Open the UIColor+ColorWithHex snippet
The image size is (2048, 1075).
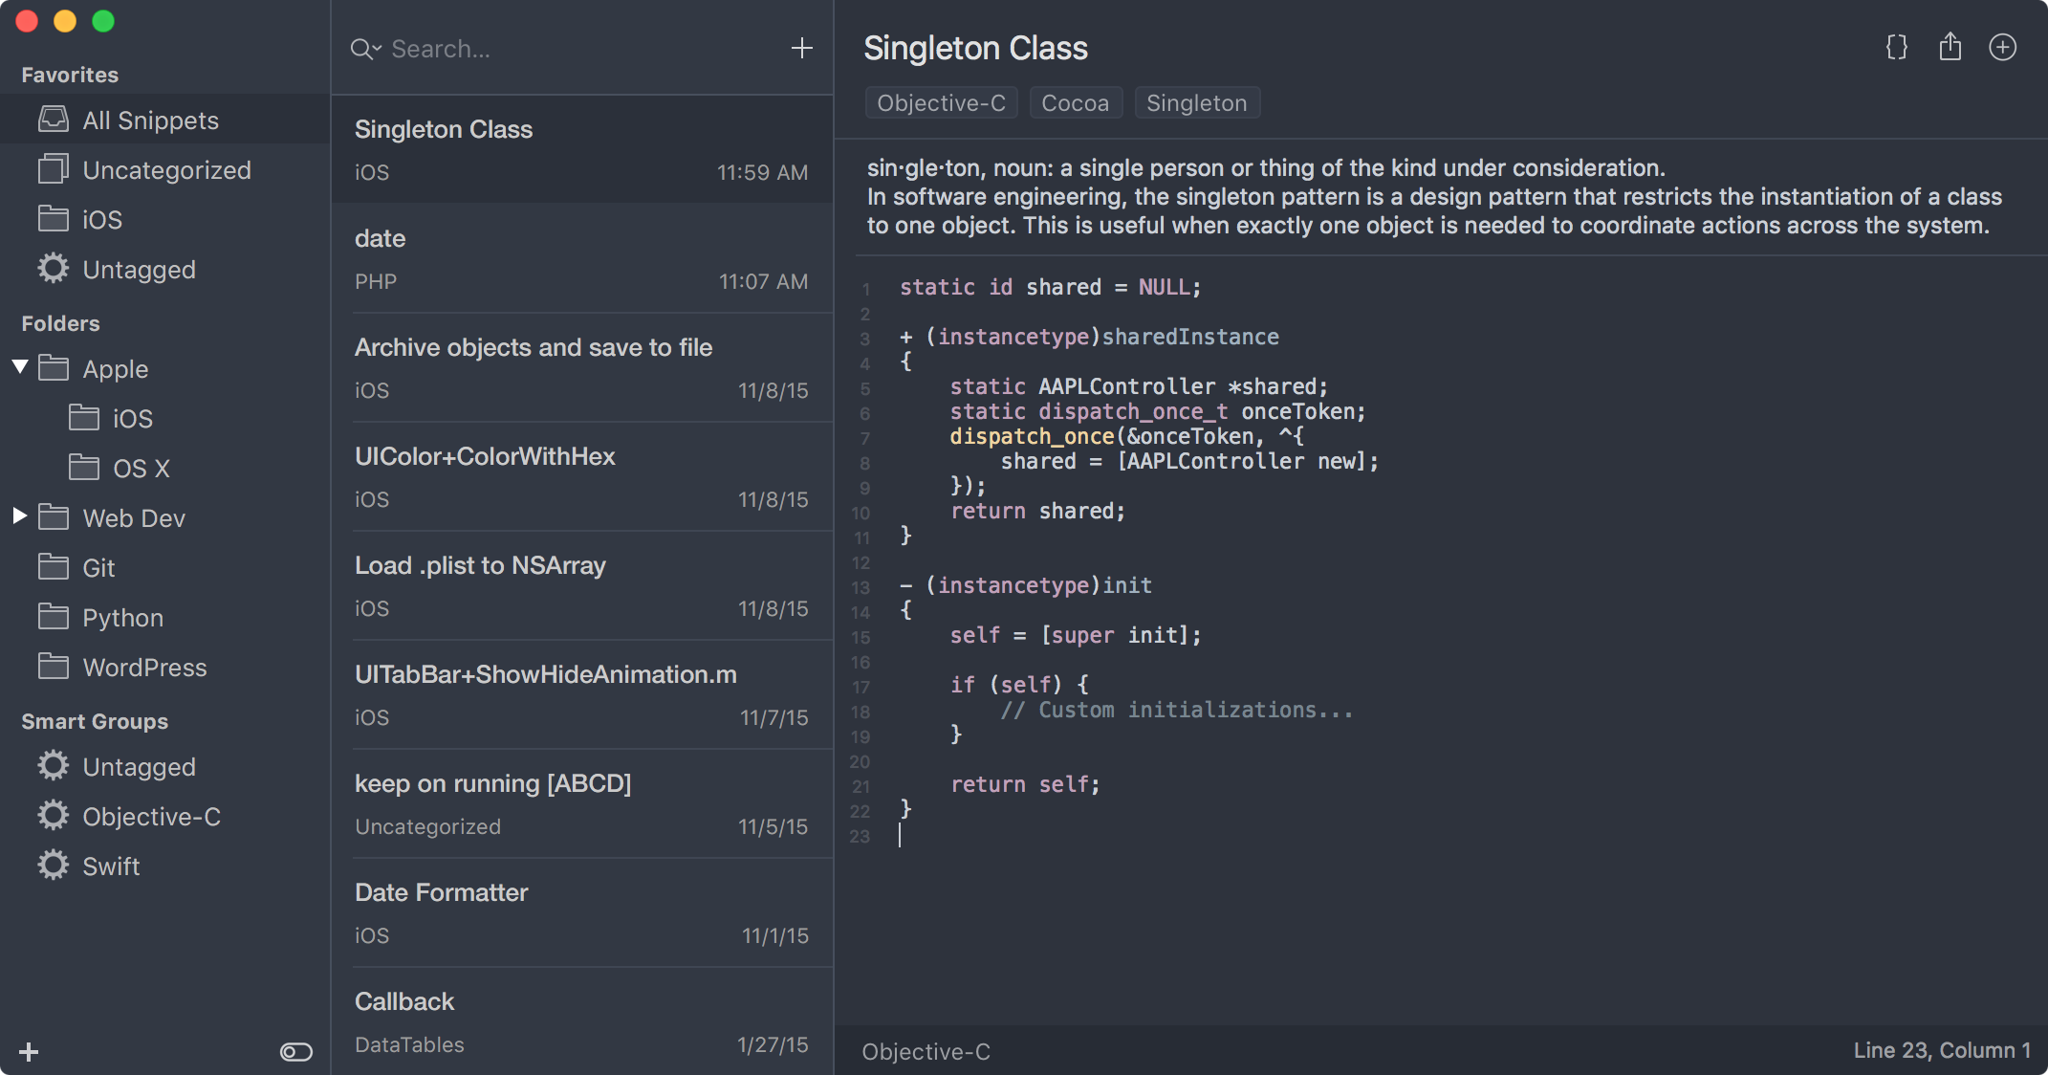point(582,476)
